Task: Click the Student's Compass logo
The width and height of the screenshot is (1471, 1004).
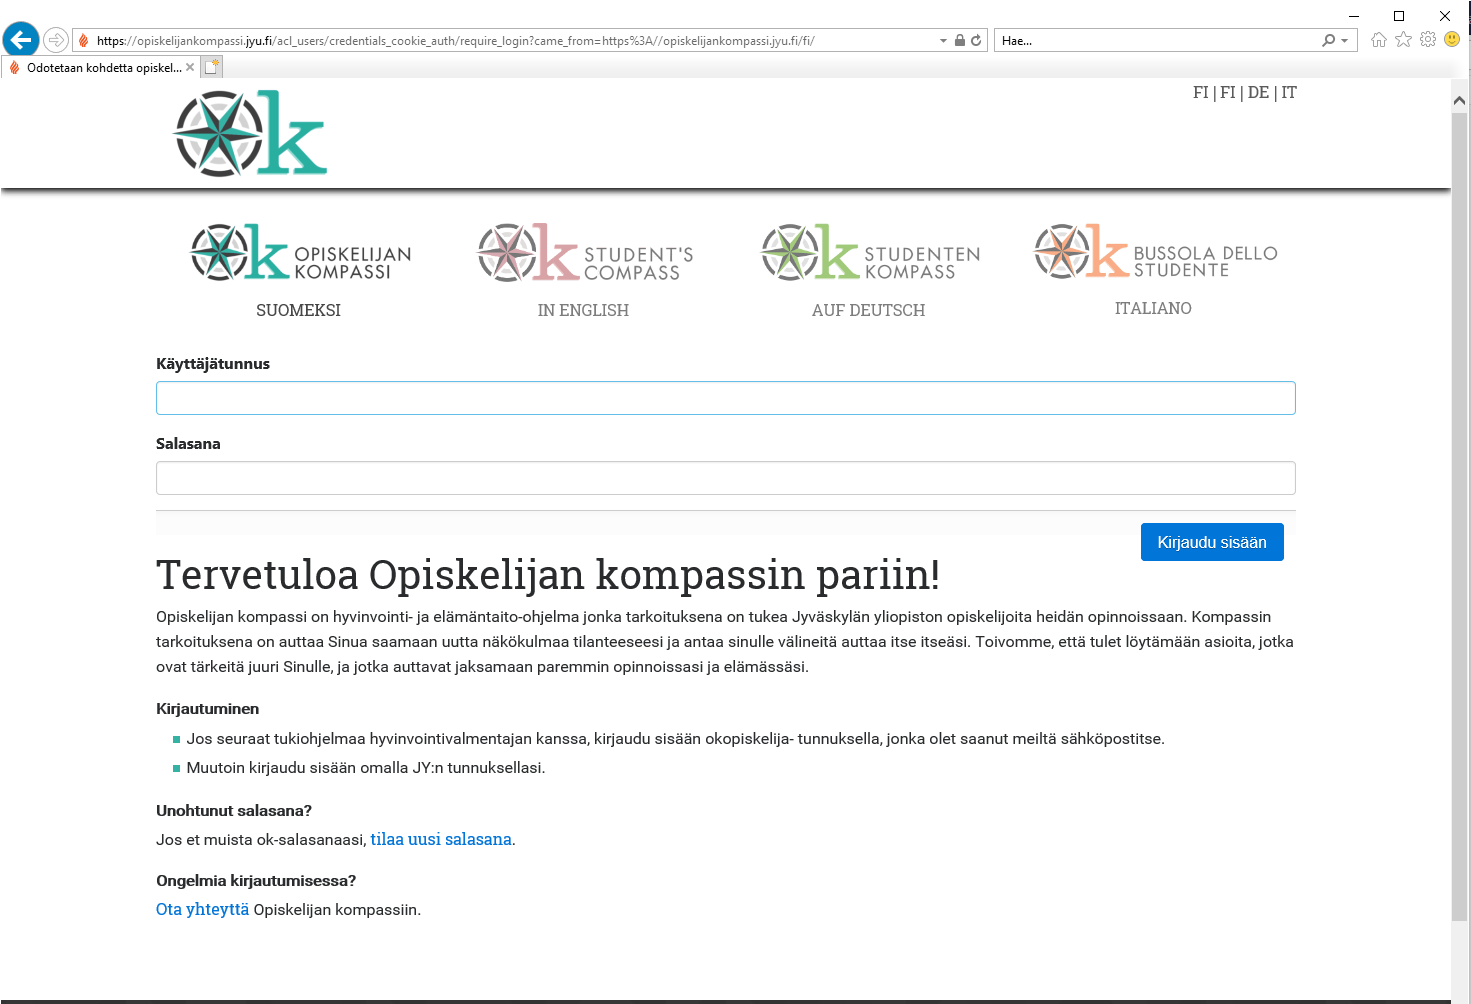Action: [x=586, y=252]
